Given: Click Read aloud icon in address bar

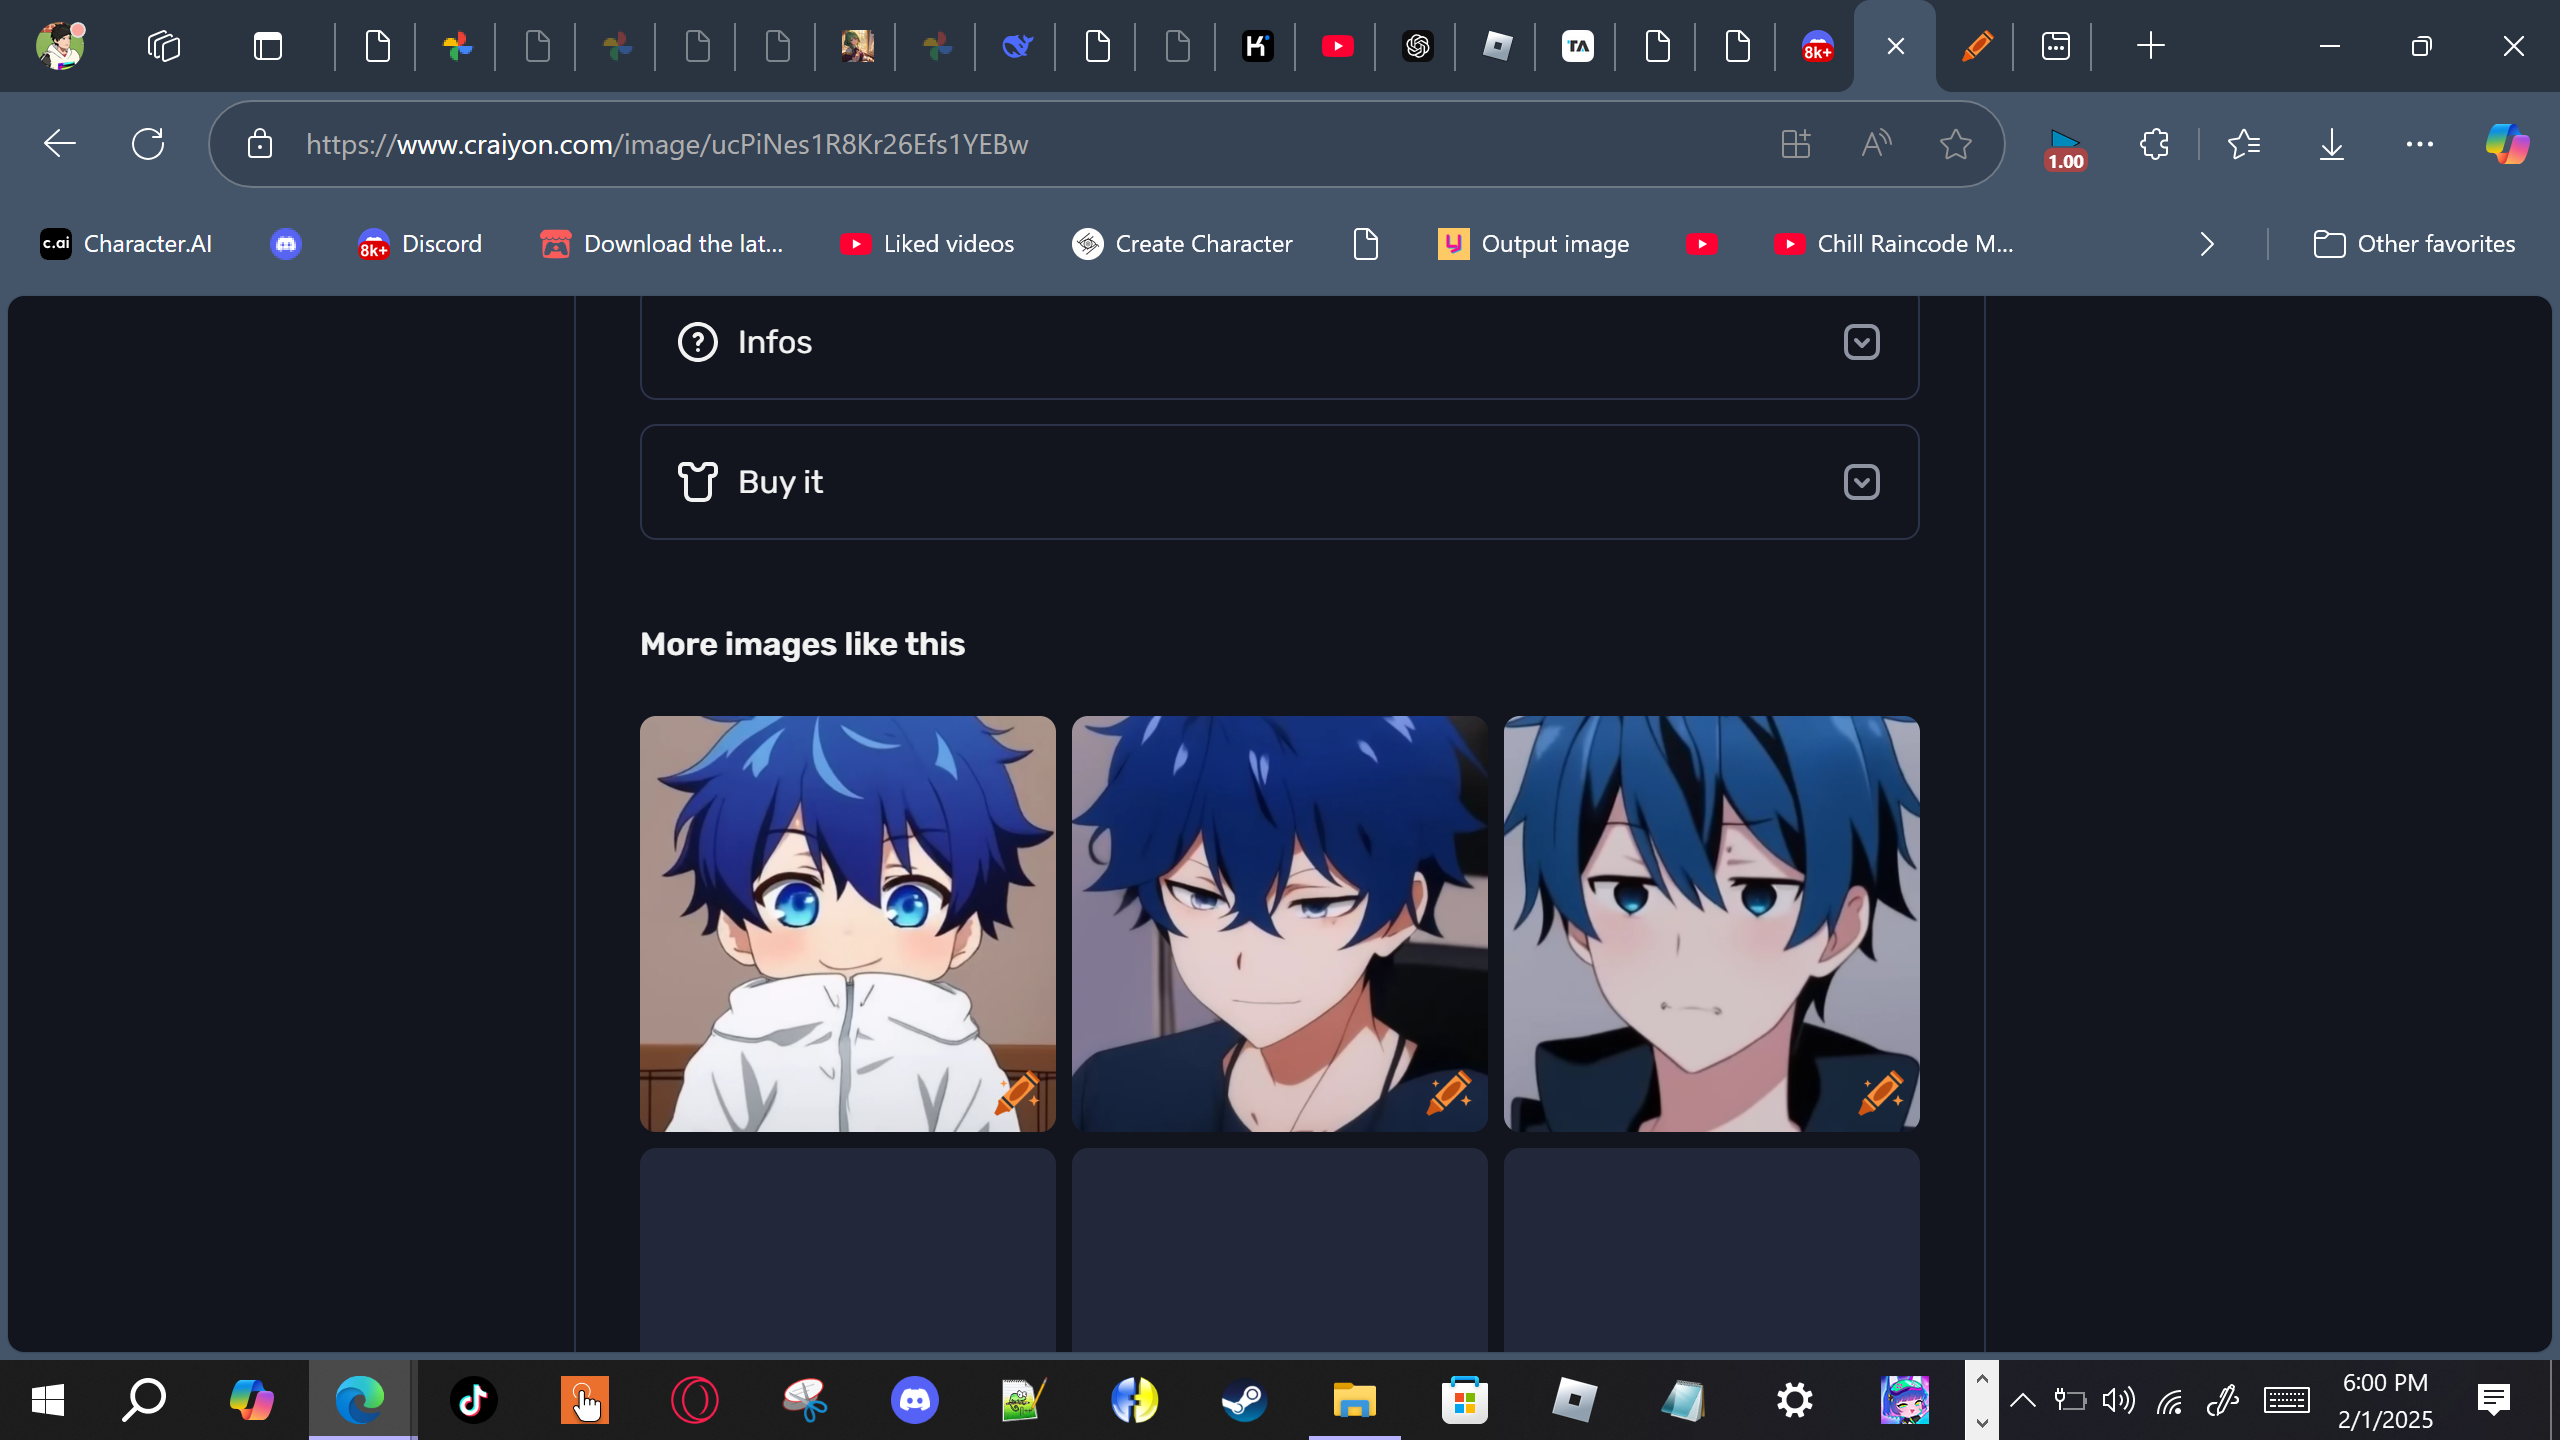Looking at the screenshot, I should tap(1876, 144).
